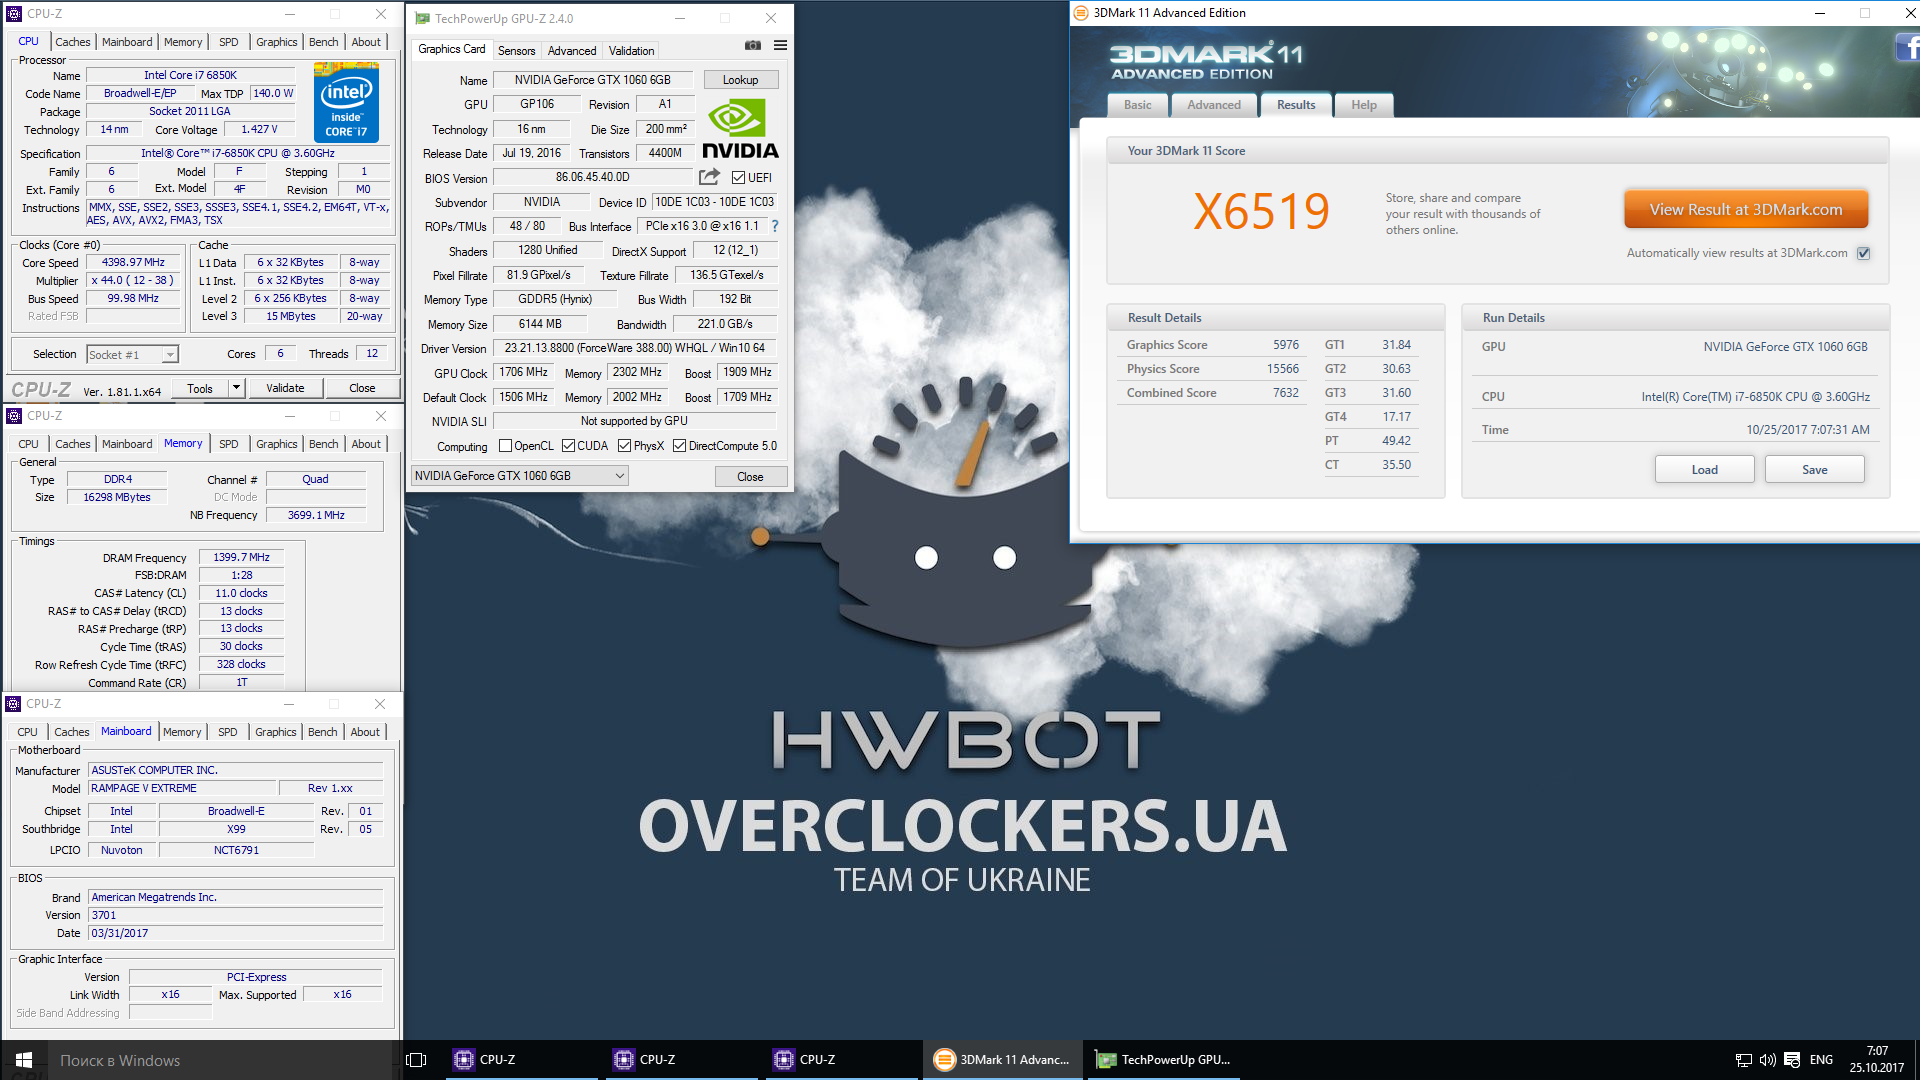Image resolution: width=1920 pixels, height=1080 pixels.
Task: Open the Windows Start button
Action: point(24,1060)
